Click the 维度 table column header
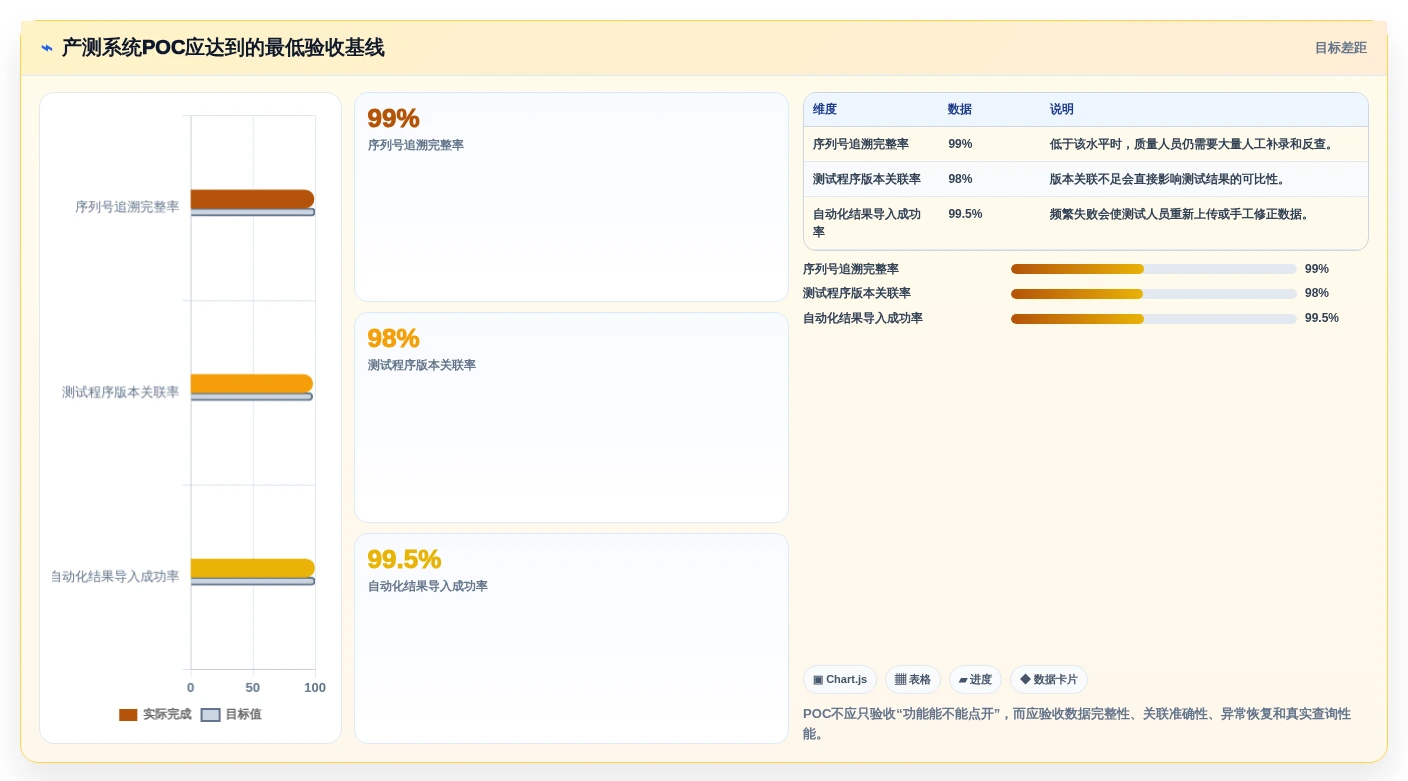 (x=825, y=110)
